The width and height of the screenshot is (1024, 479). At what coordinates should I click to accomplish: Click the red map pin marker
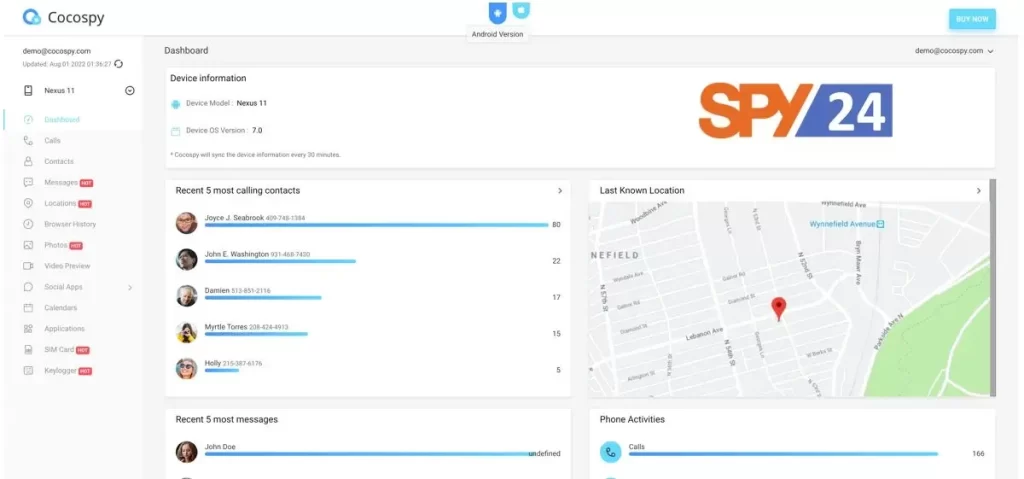(778, 308)
